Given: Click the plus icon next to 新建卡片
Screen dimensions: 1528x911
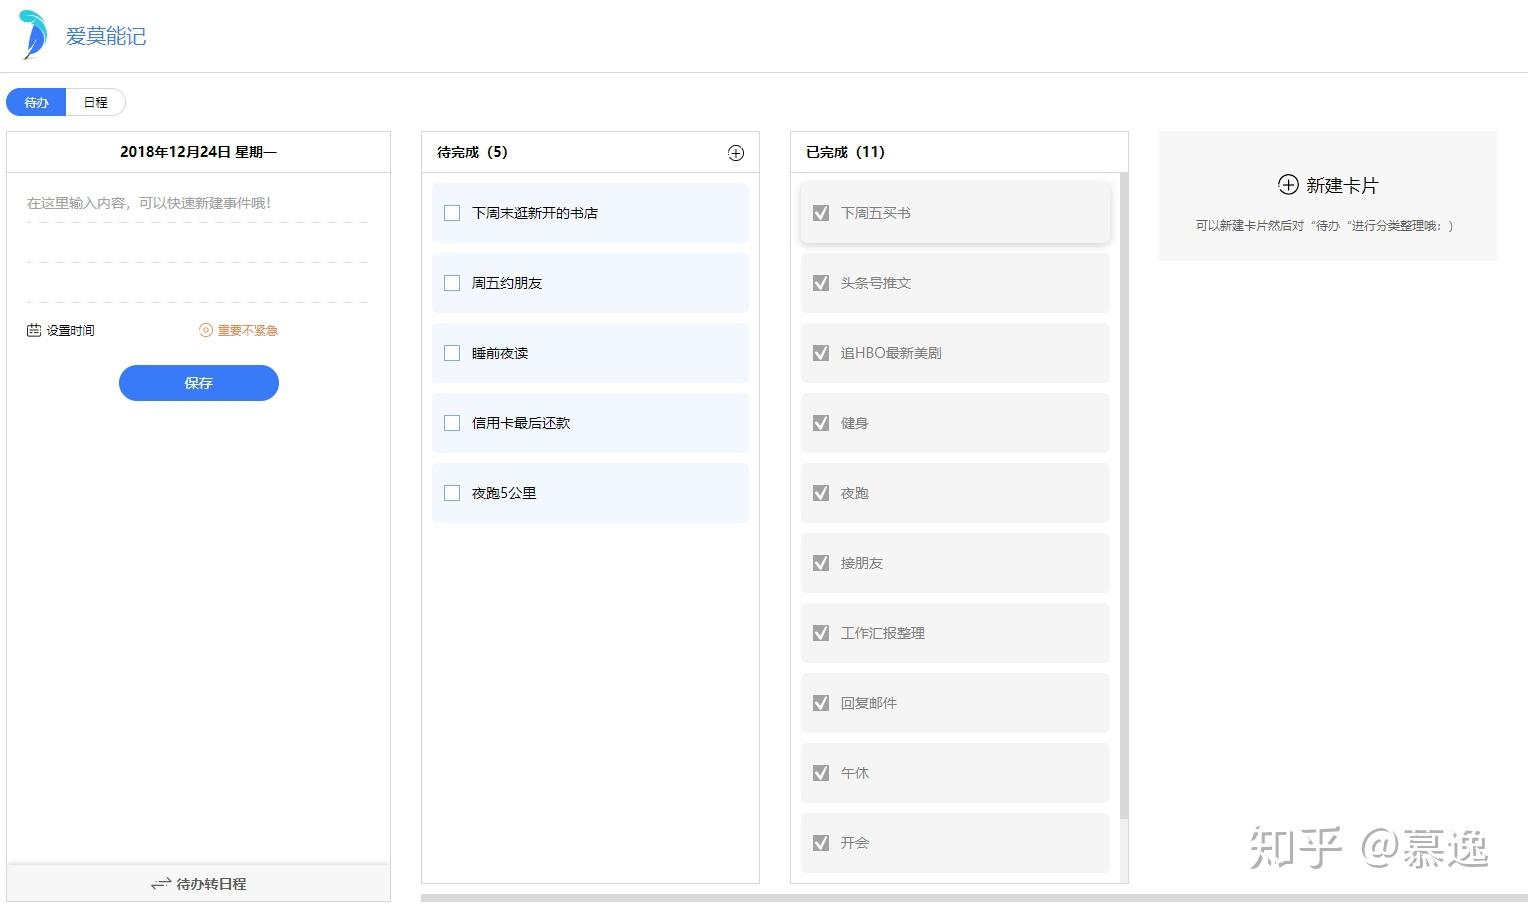Looking at the screenshot, I should coord(1288,185).
